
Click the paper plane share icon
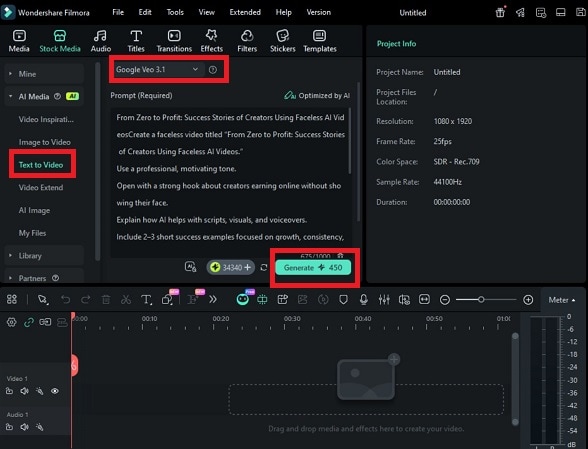point(520,13)
